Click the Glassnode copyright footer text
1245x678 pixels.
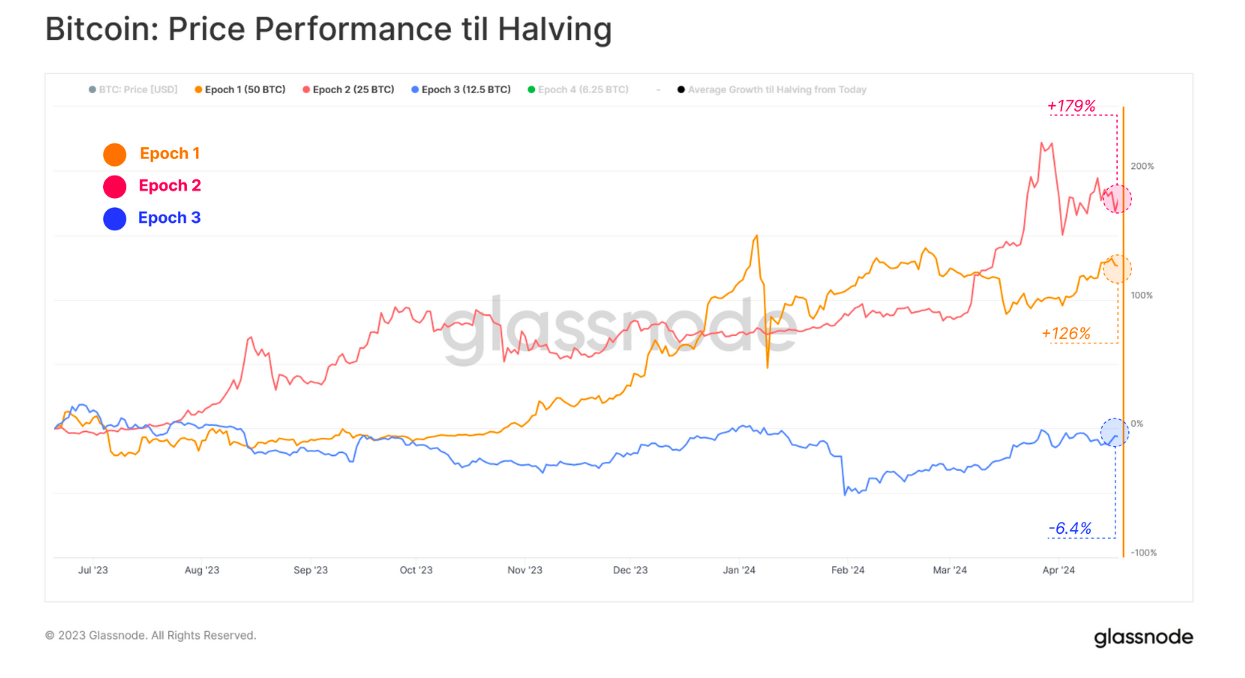point(150,635)
